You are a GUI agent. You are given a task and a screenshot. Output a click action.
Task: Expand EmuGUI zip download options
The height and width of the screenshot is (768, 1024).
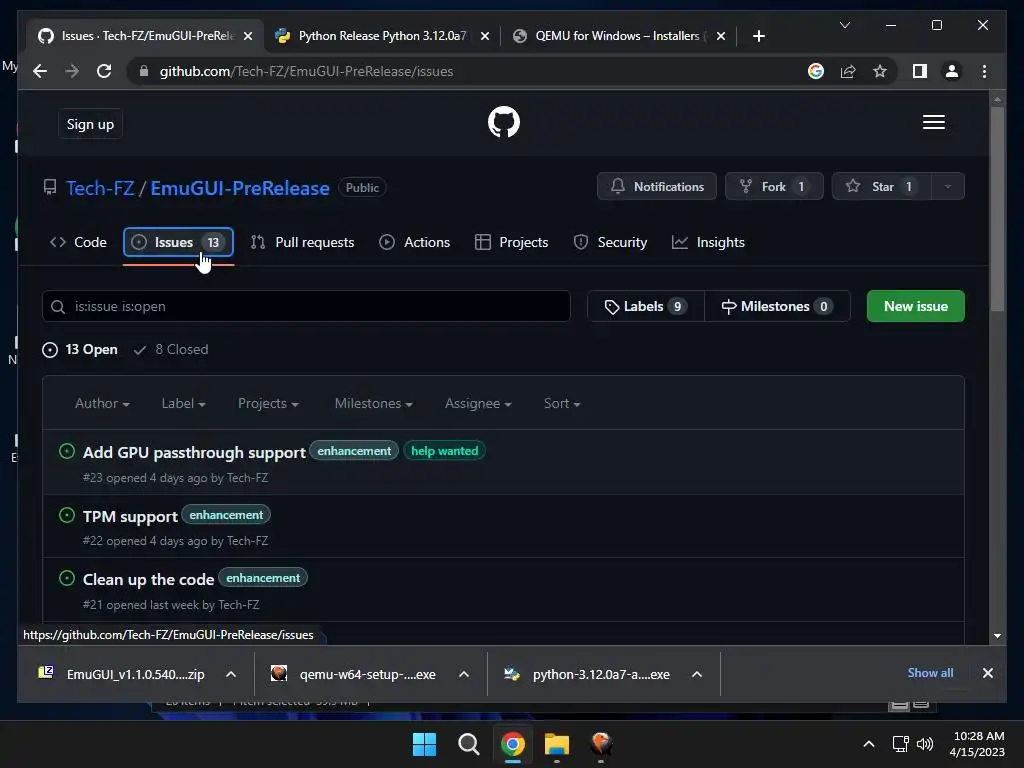click(231, 674)
